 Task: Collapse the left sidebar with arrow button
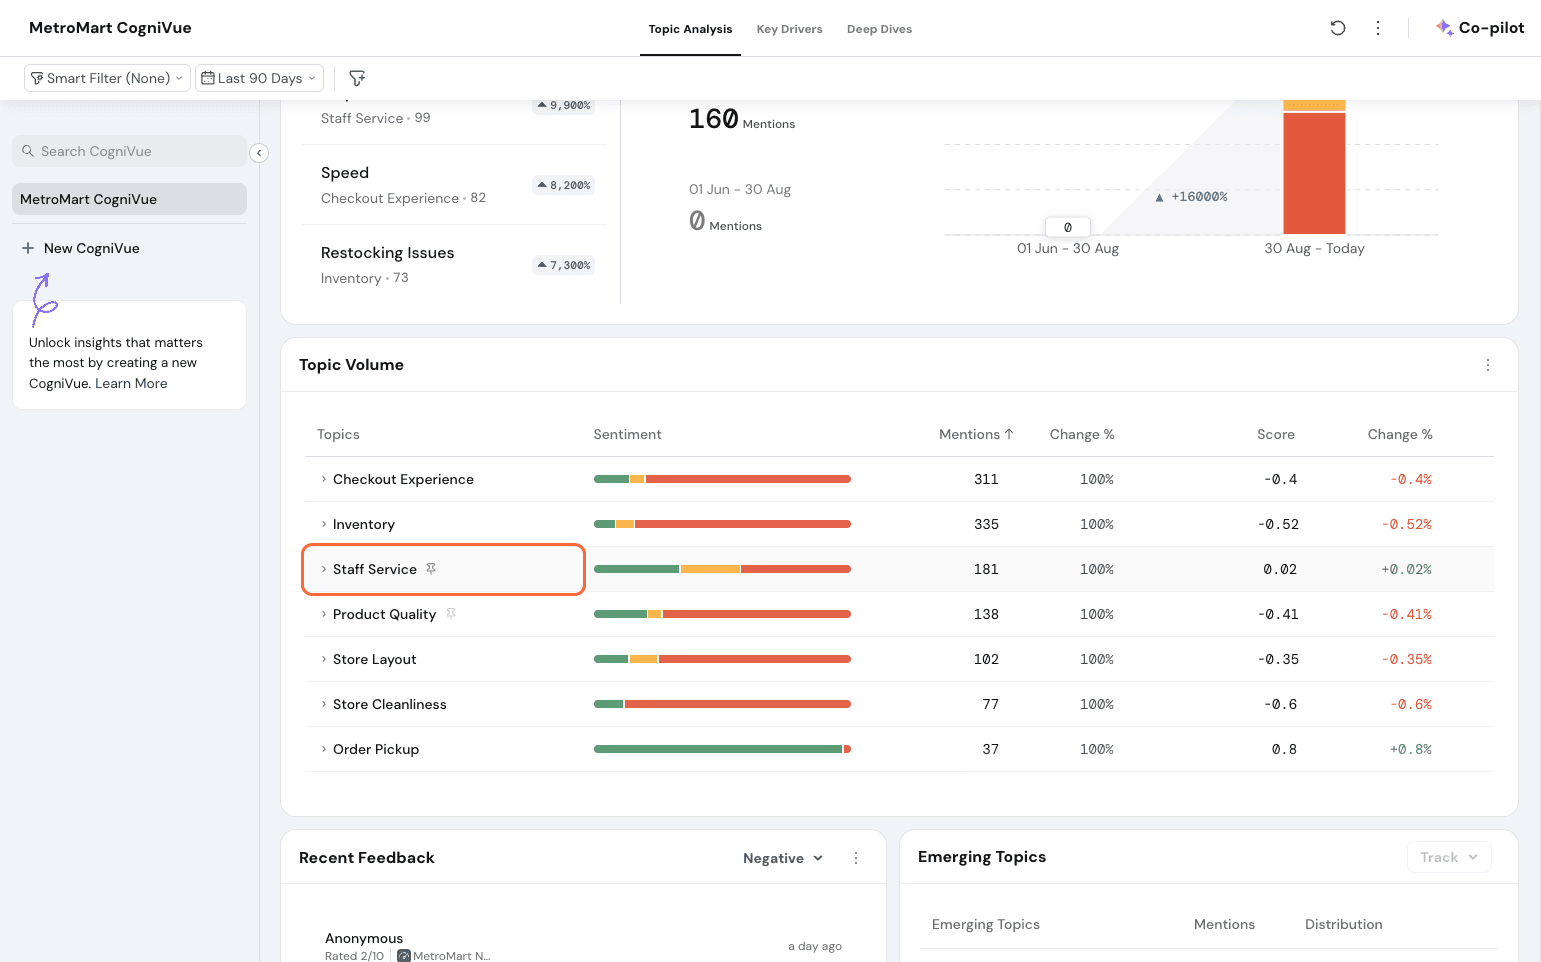coord(259,153)
